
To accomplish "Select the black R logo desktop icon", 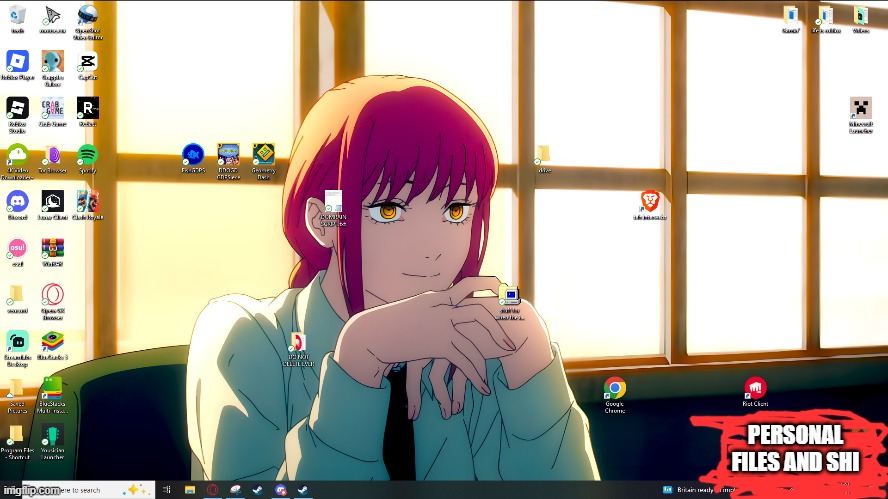I will pos(88,112).
